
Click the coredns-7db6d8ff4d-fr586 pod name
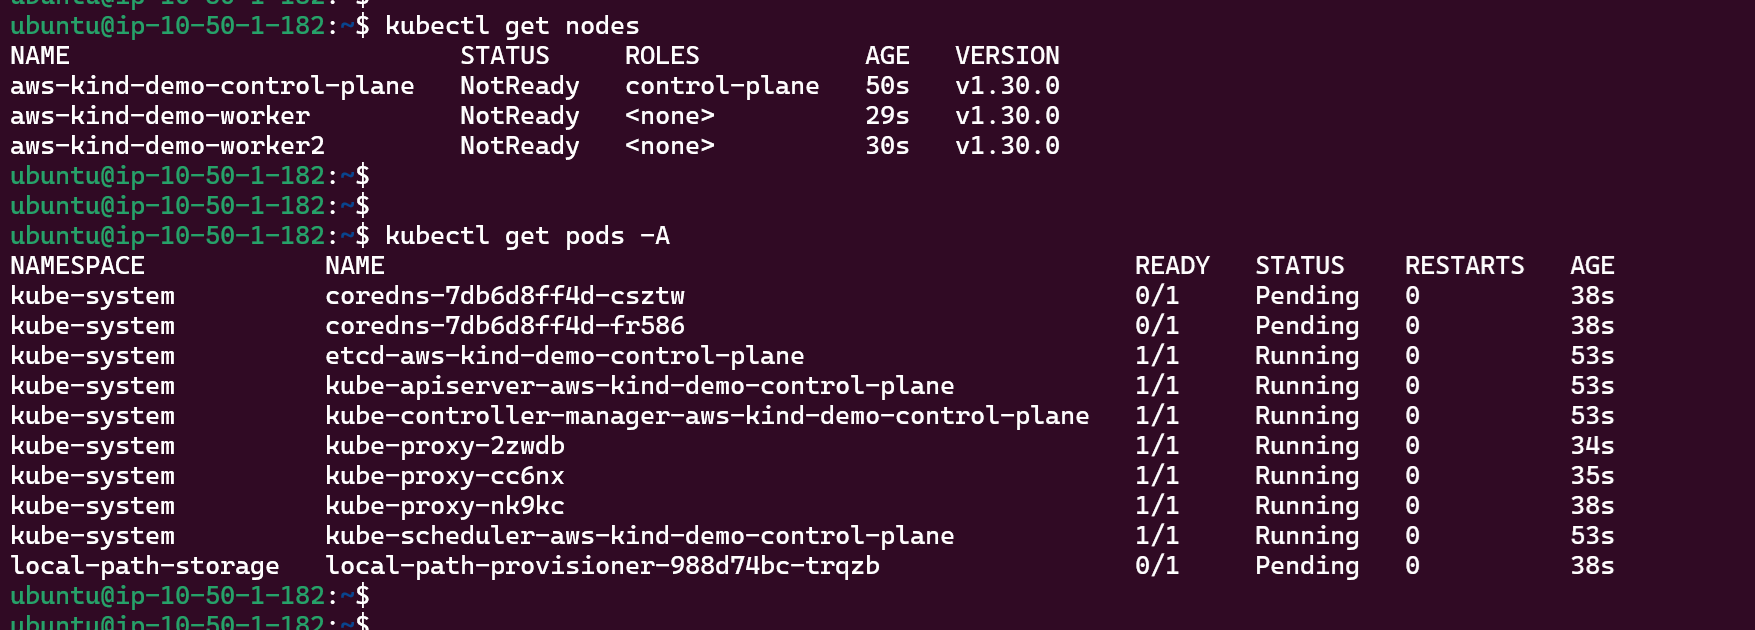[505, 326]
